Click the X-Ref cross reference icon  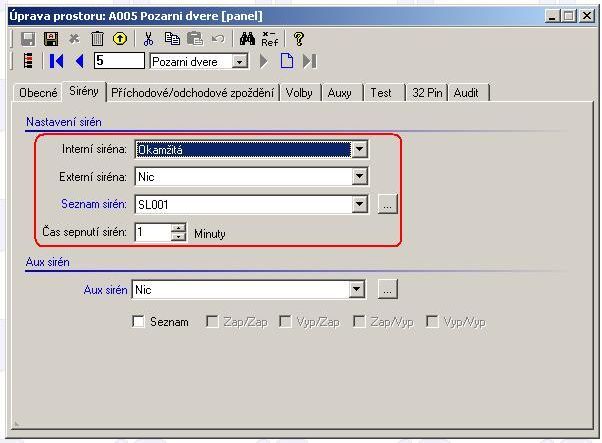(270, 39)
